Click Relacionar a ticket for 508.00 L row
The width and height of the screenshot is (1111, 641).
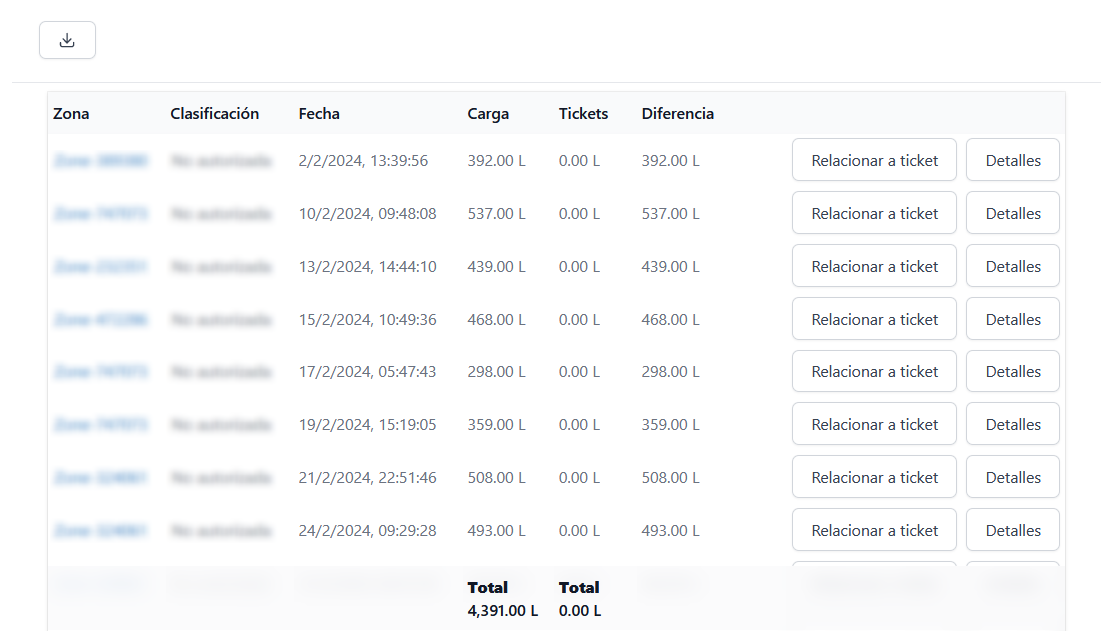click(x=874, y=477)
